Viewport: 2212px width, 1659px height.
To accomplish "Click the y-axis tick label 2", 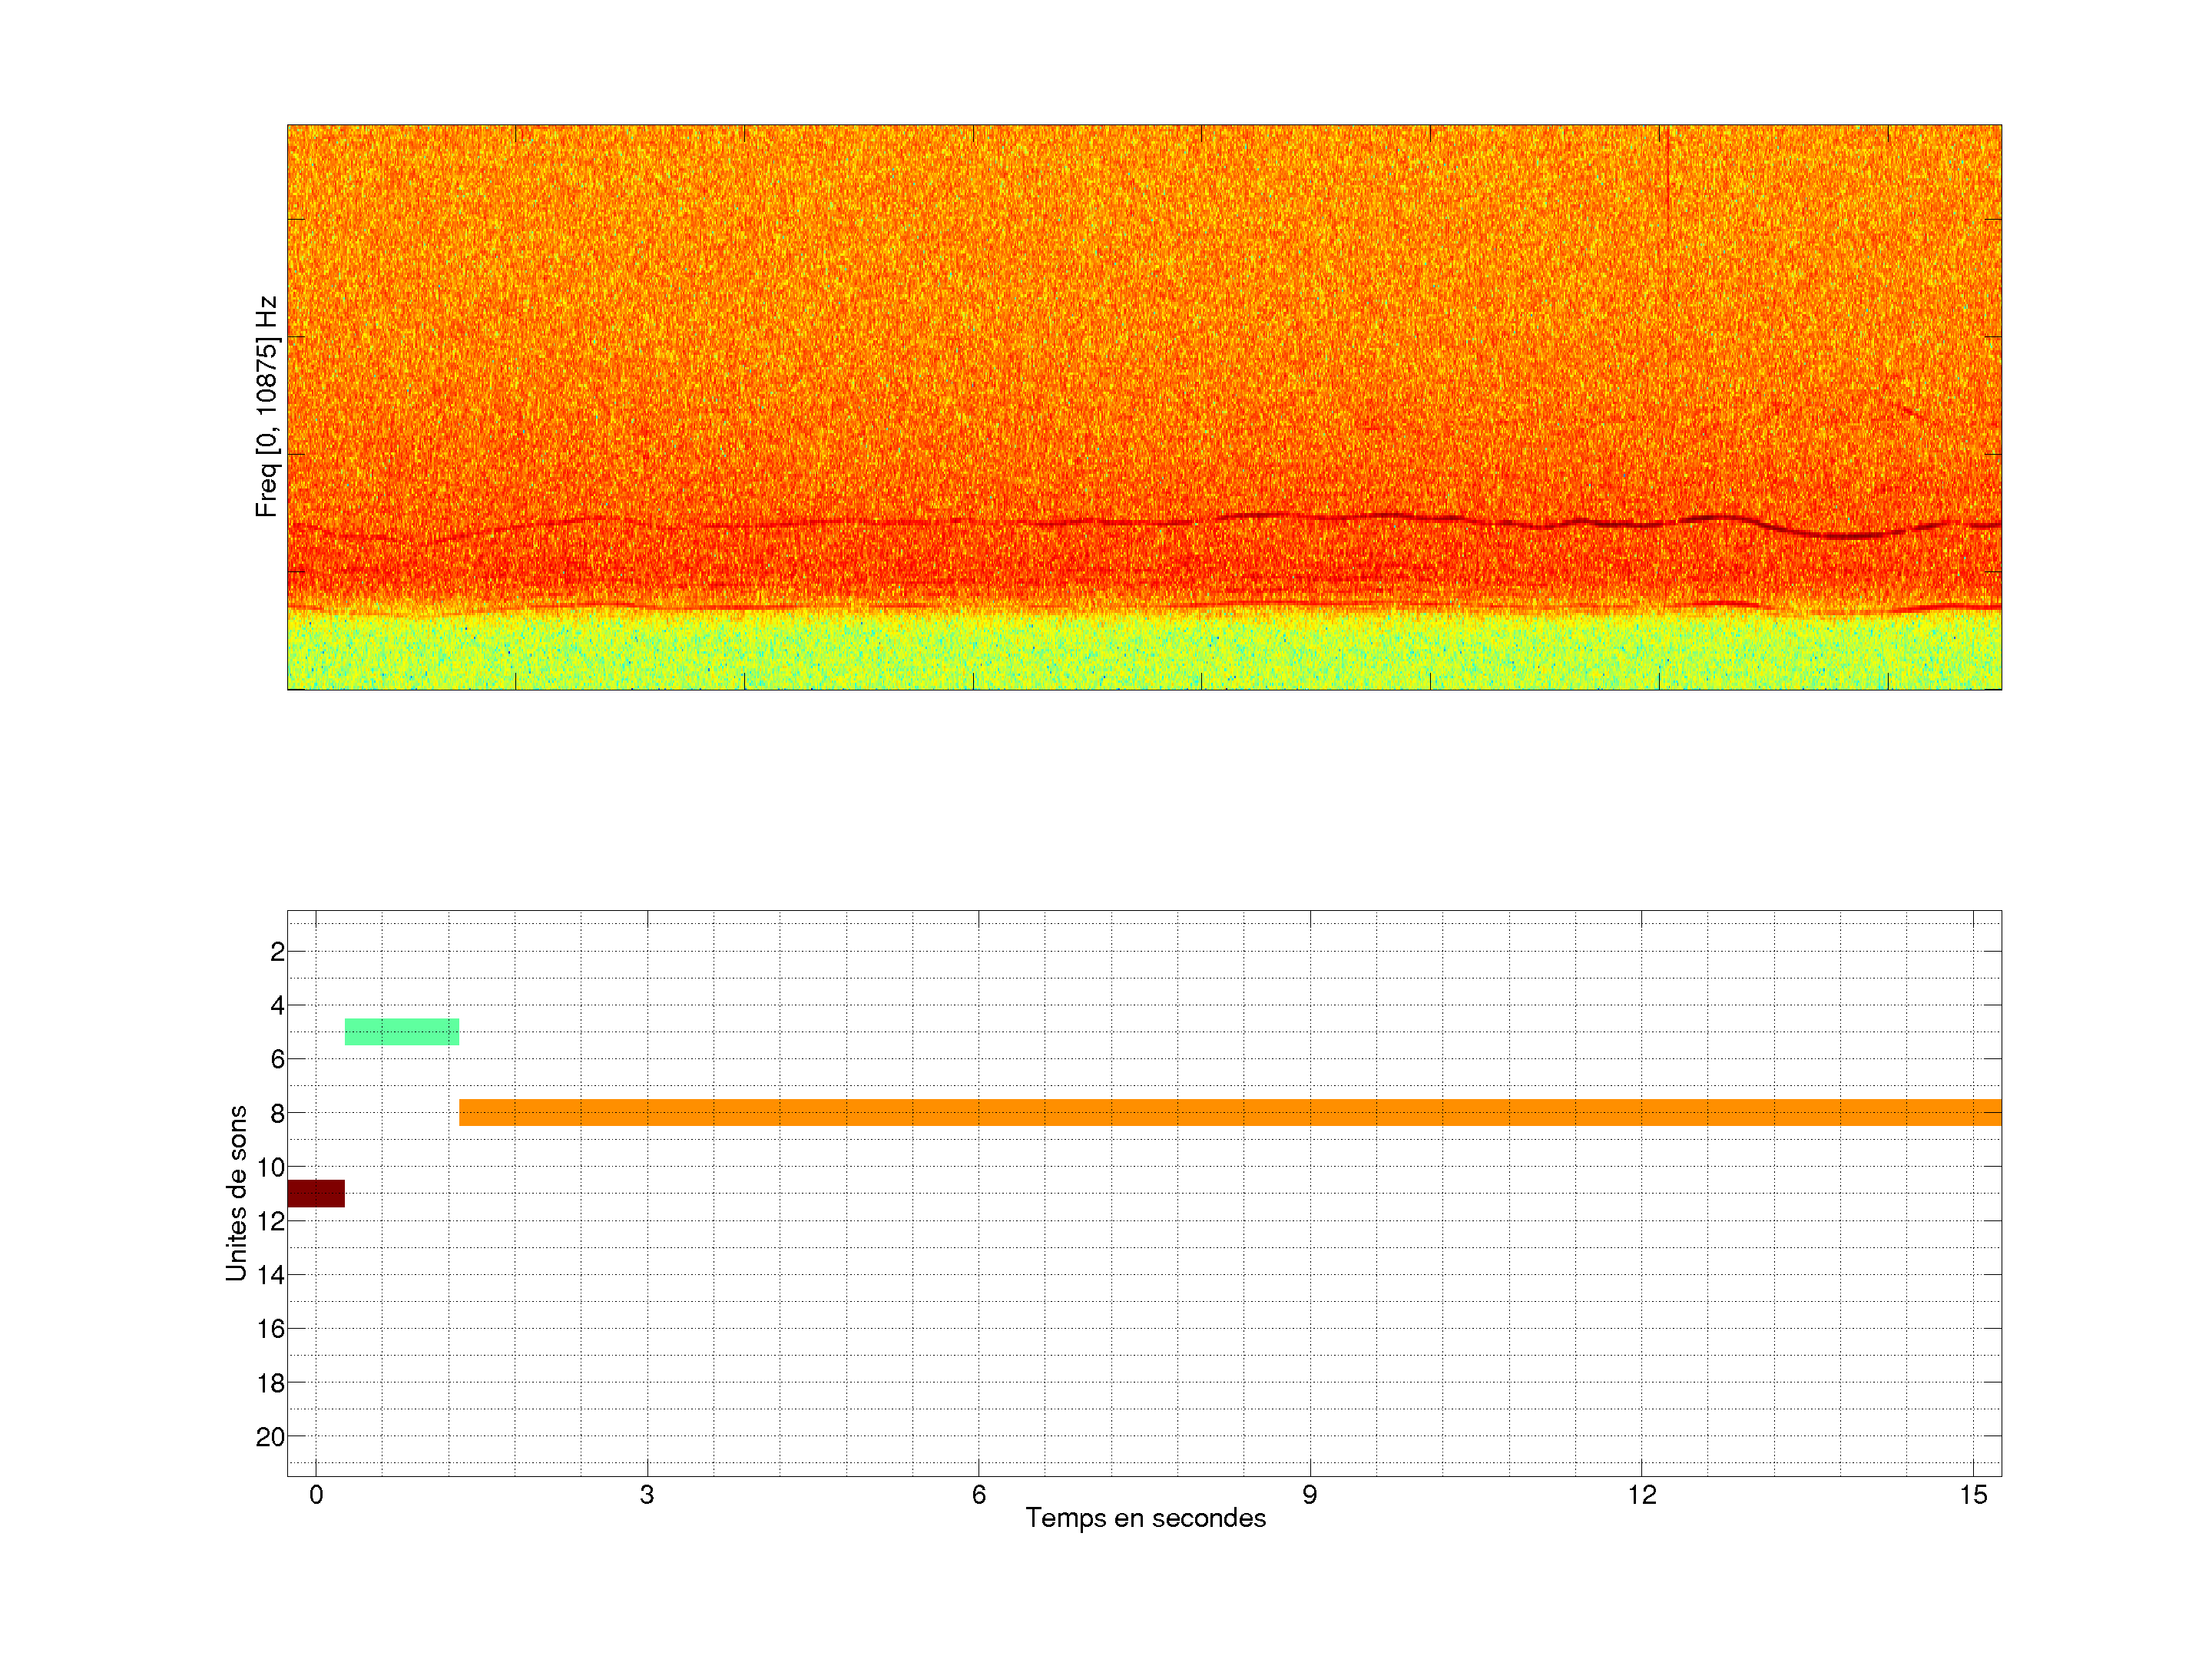I will point(277,952).
